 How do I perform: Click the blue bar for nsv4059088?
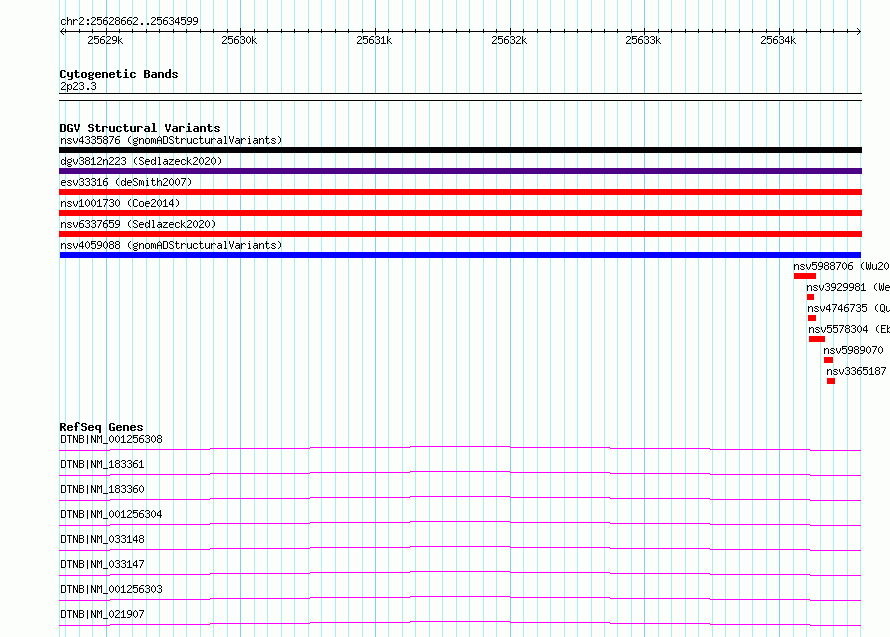click(x=460, y=255)
